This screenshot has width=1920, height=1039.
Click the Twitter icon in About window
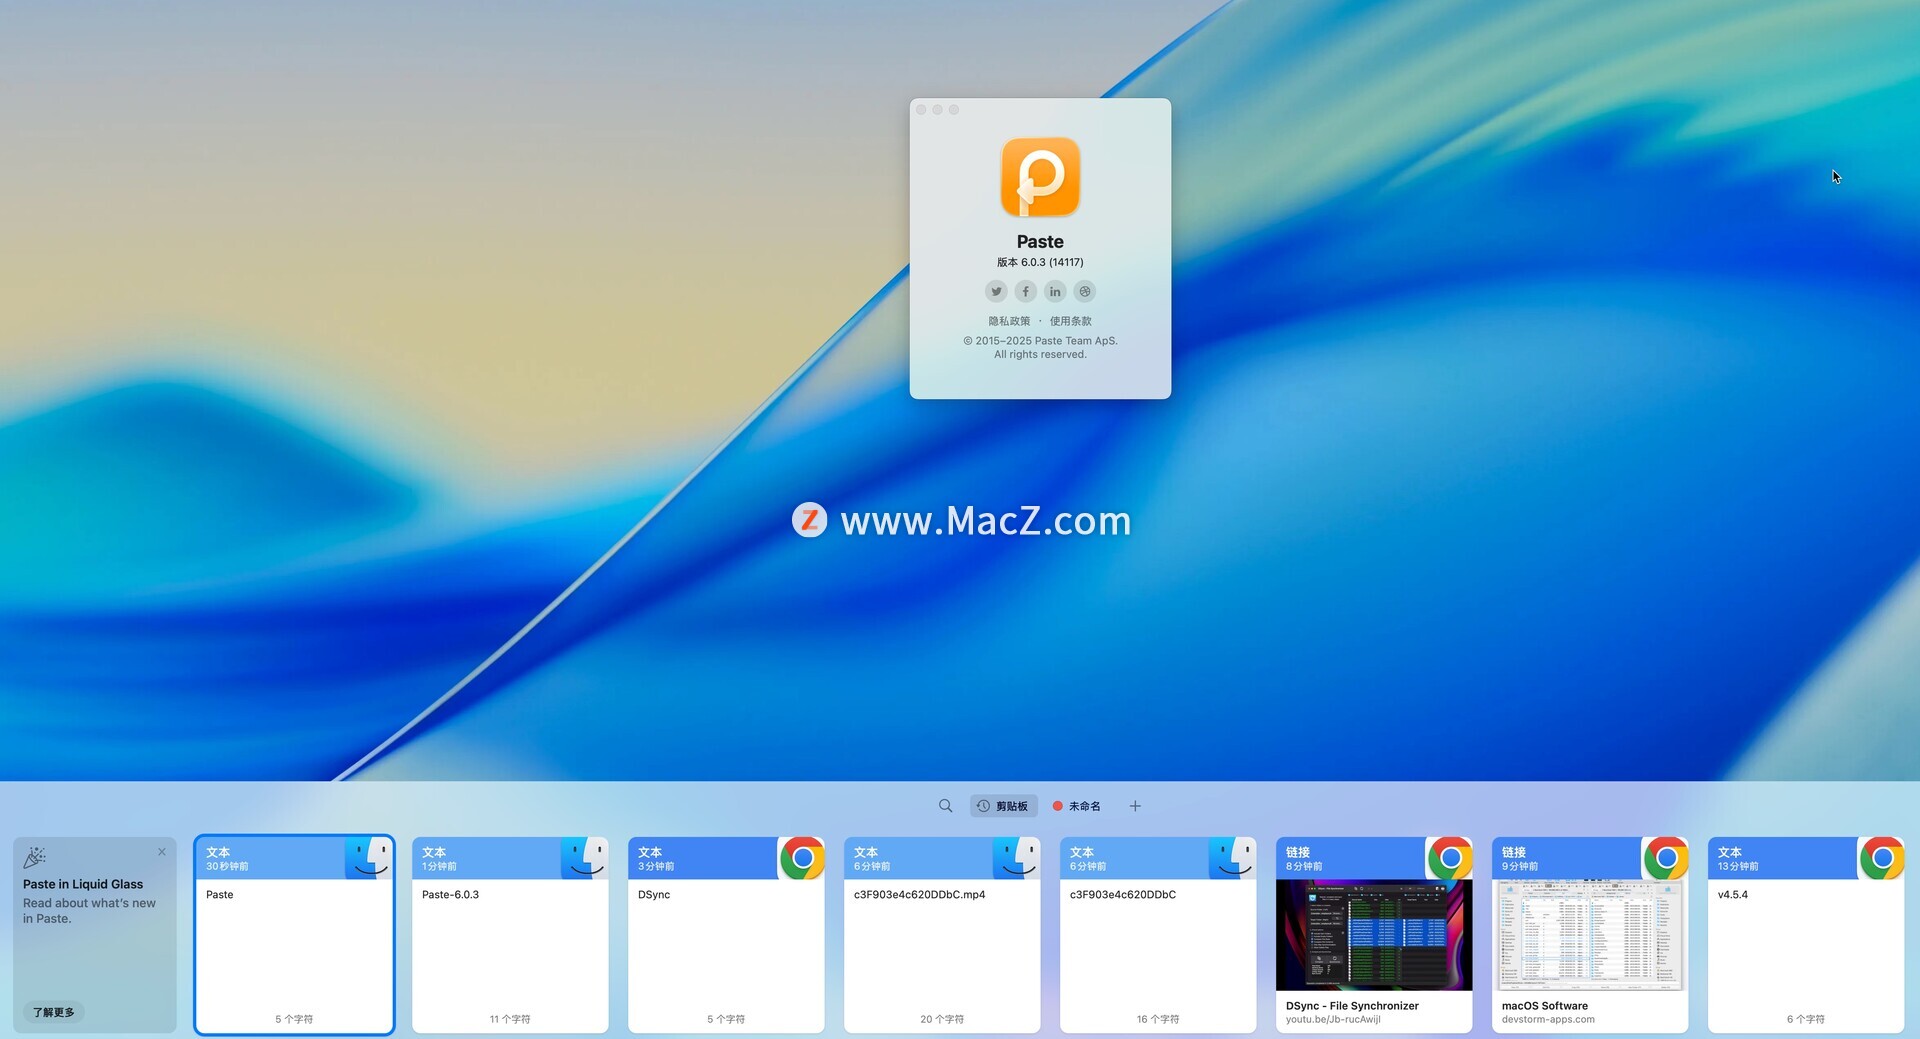pos(996,291)
